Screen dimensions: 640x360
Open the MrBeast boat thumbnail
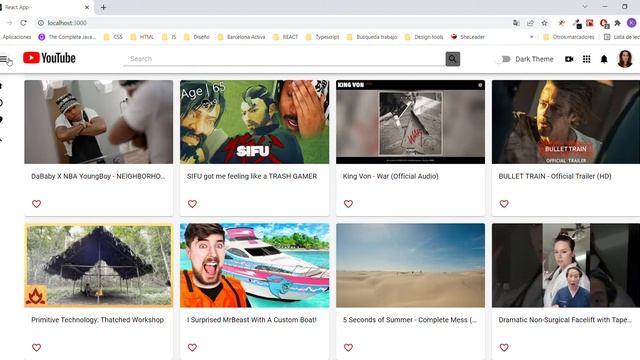click(255, 265)
